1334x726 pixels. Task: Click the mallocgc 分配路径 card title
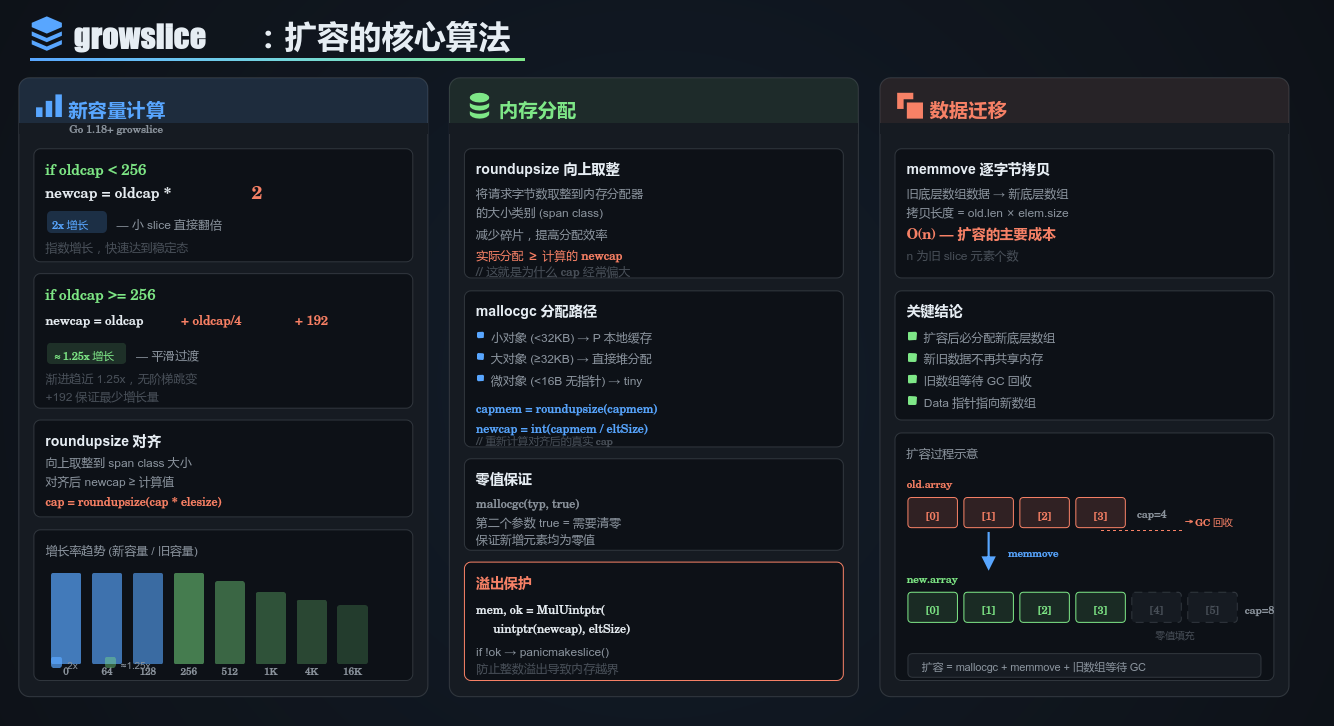click(536, 312)
